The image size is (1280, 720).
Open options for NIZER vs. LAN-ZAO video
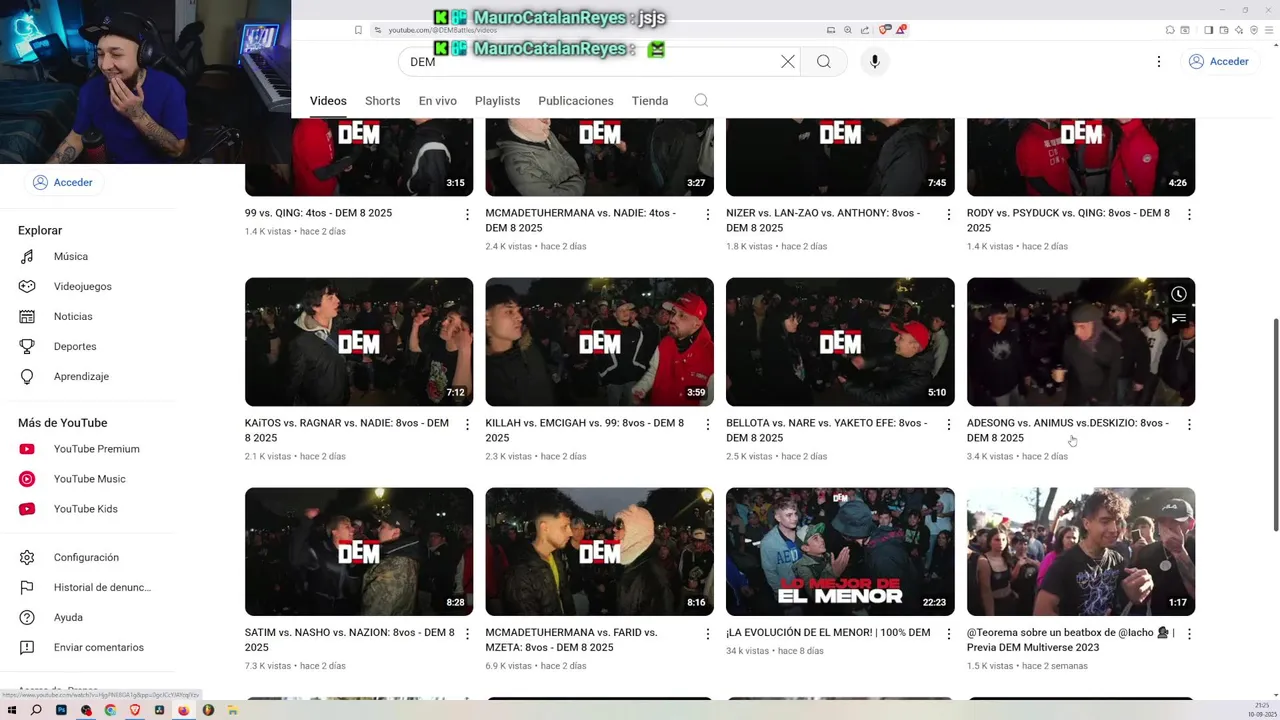click(949, 214)
